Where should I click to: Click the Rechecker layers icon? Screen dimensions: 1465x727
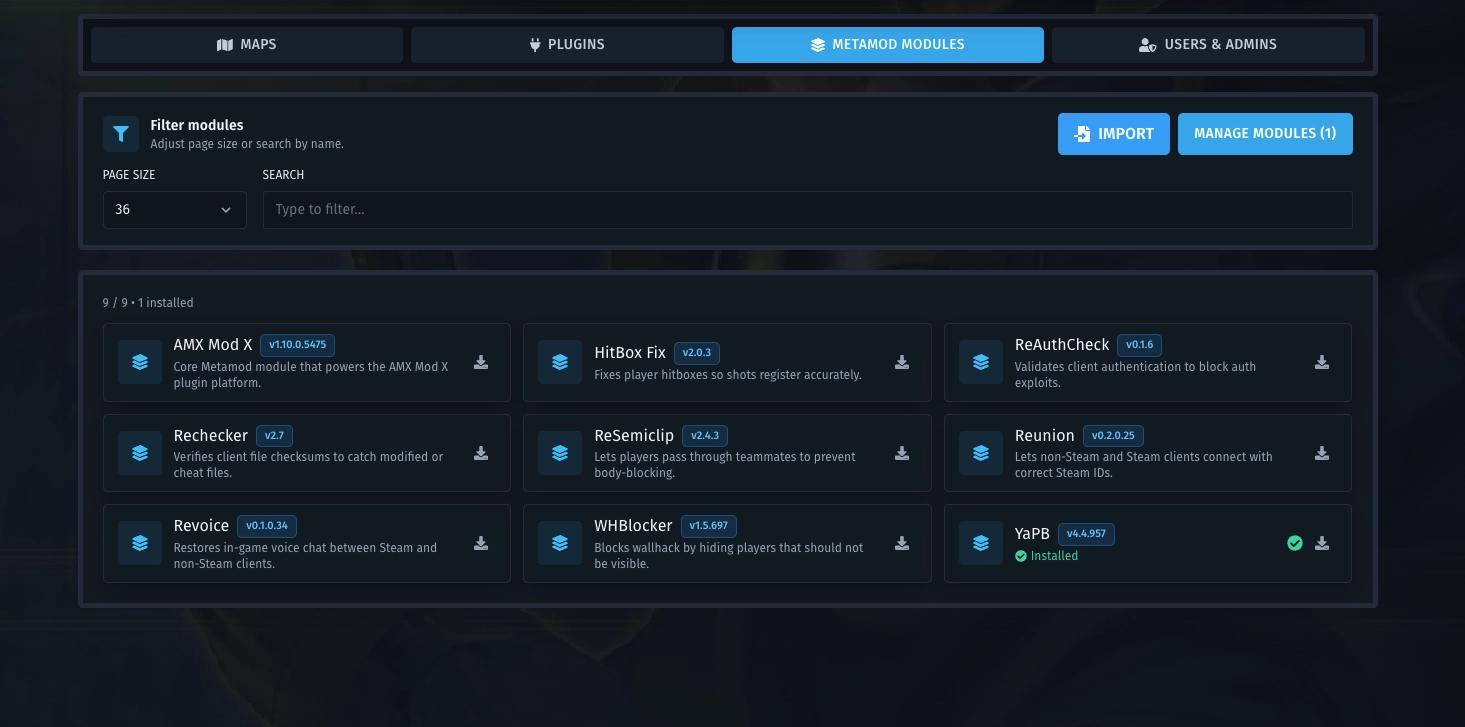[x=140, y=453]
